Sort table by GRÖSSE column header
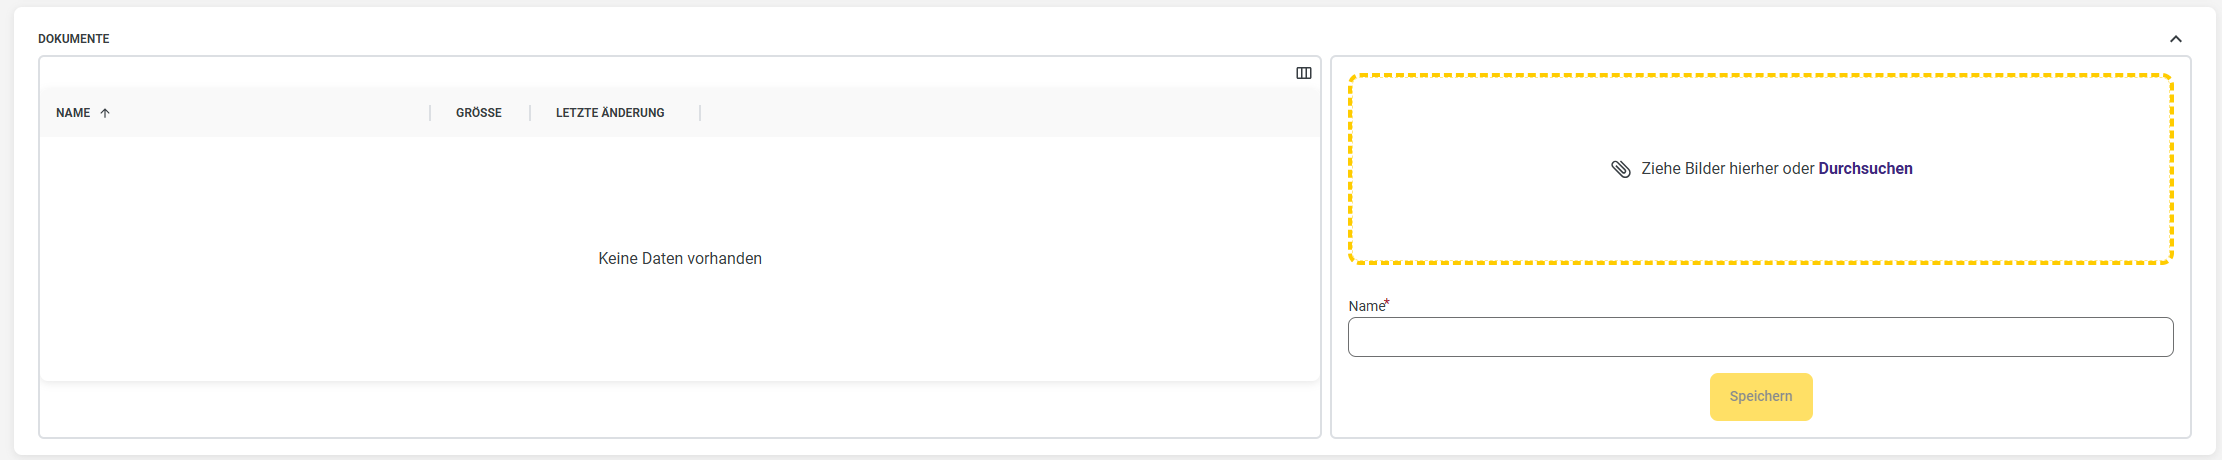The image size is (2222, 460). [x=479, y=113]
